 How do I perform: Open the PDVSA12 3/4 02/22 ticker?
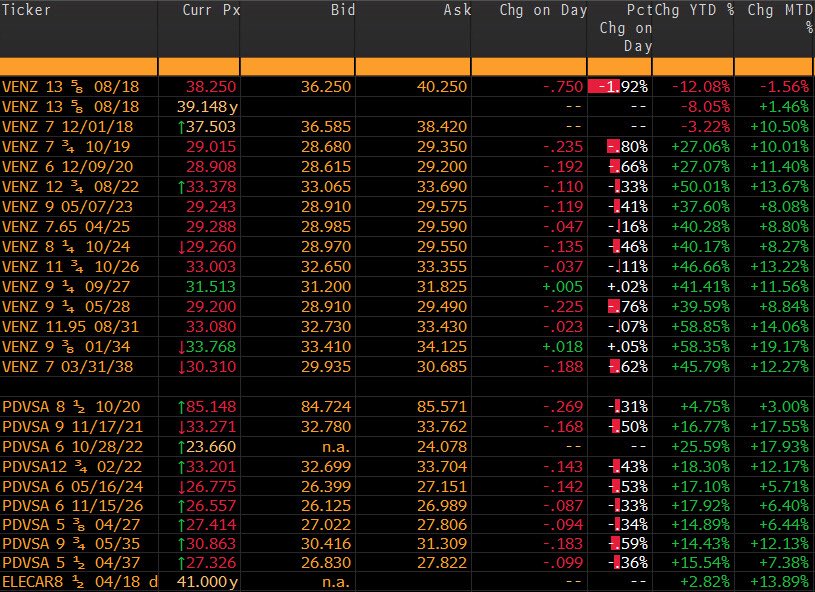72,467
